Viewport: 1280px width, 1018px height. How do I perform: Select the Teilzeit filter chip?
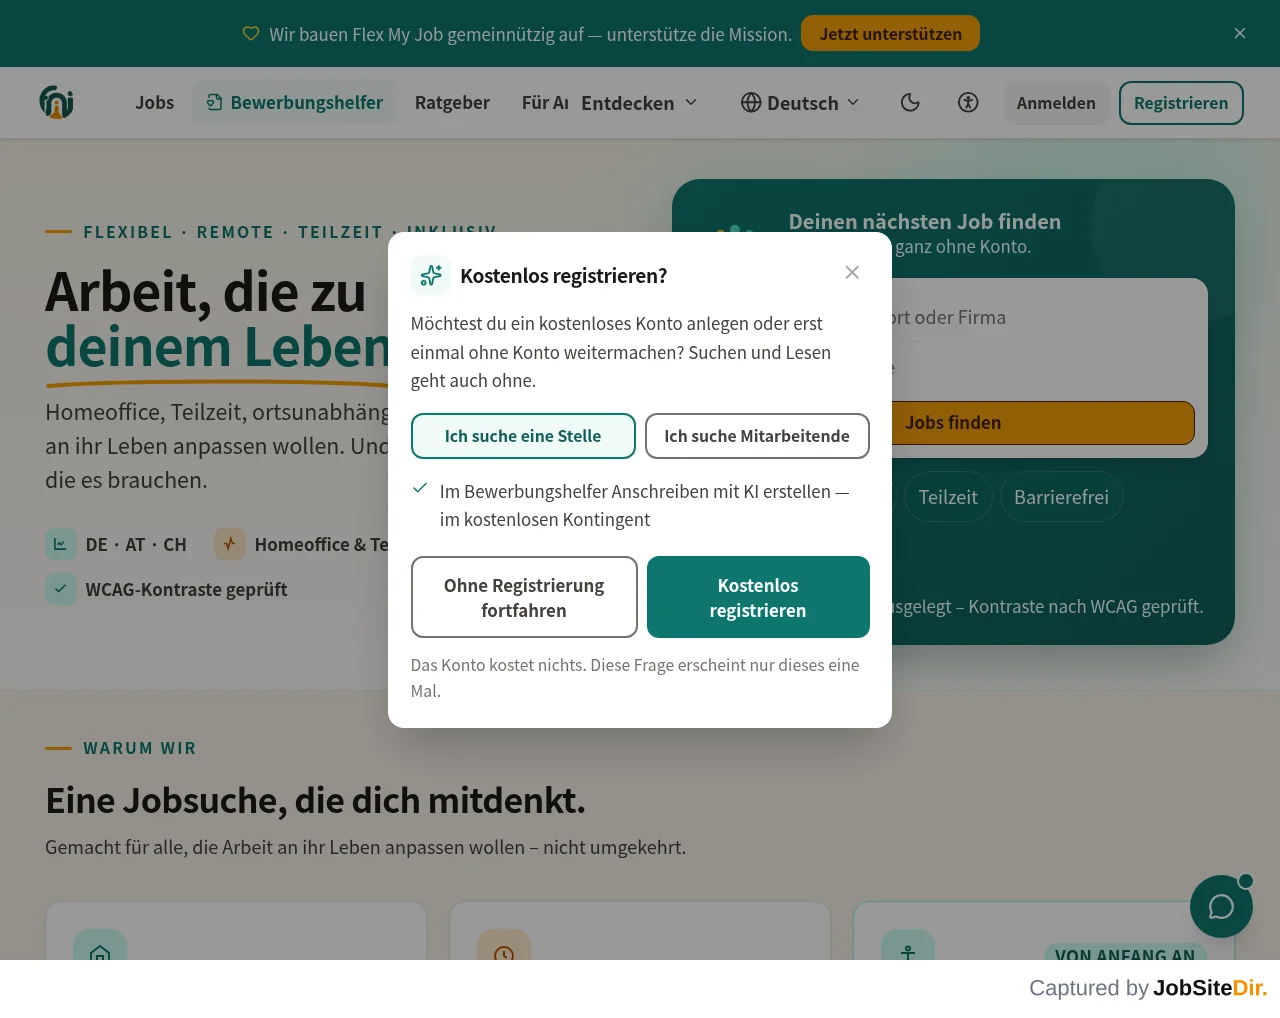tap(948, 497)
